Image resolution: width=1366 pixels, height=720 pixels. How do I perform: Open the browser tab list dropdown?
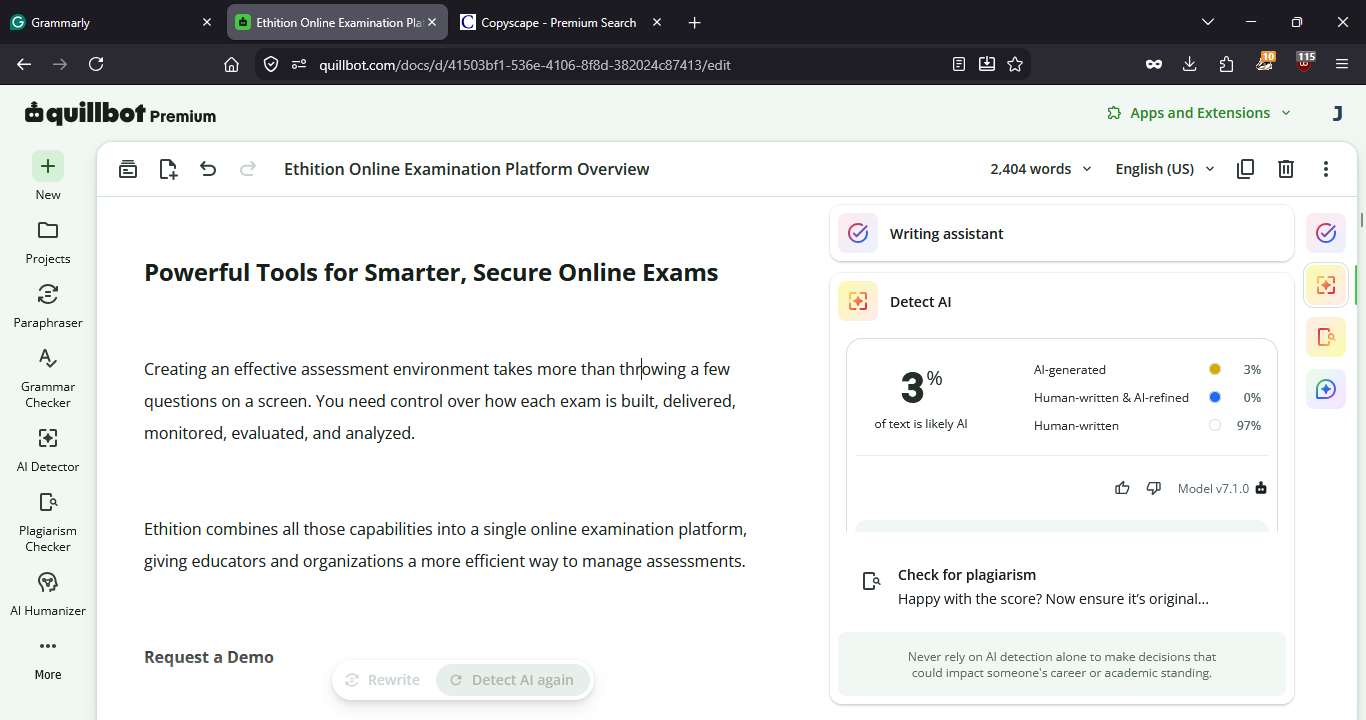tap(1208, 22)
